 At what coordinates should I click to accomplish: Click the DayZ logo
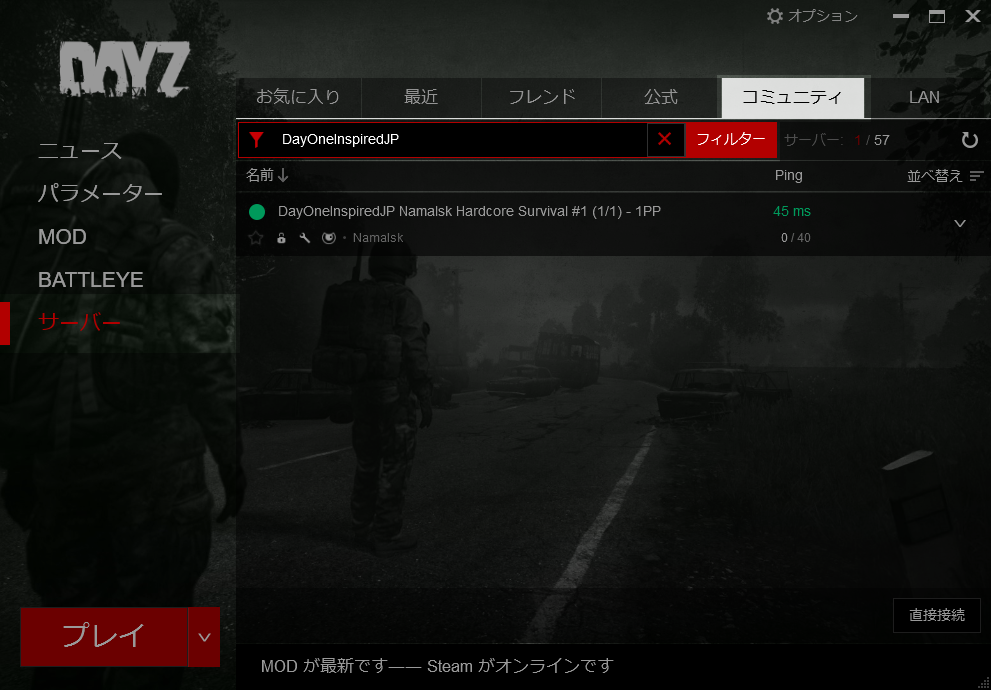tap(125, 70)
